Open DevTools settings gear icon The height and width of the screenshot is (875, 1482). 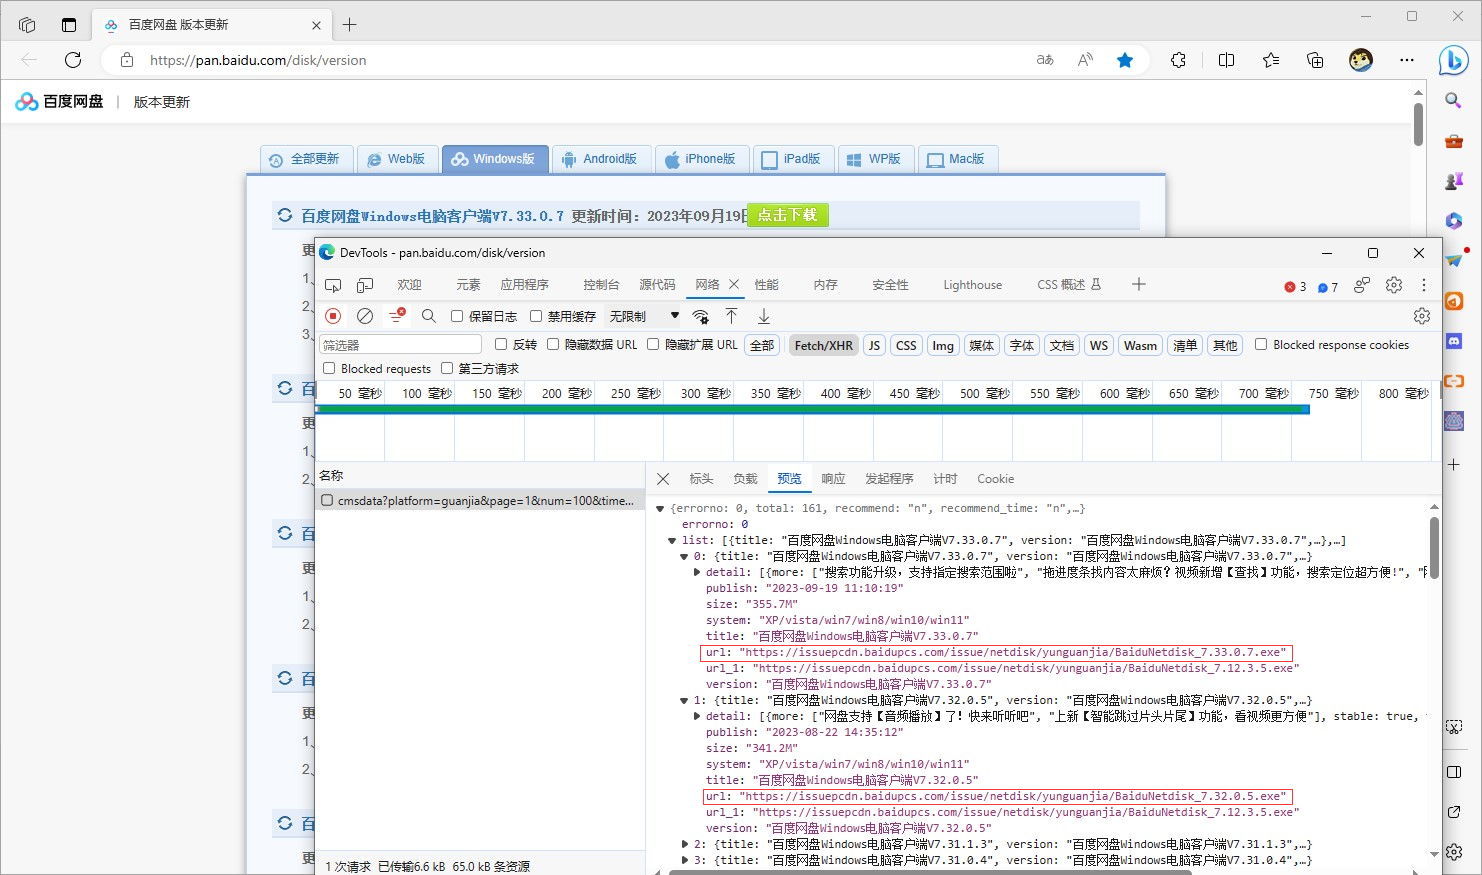point(1394,285)
